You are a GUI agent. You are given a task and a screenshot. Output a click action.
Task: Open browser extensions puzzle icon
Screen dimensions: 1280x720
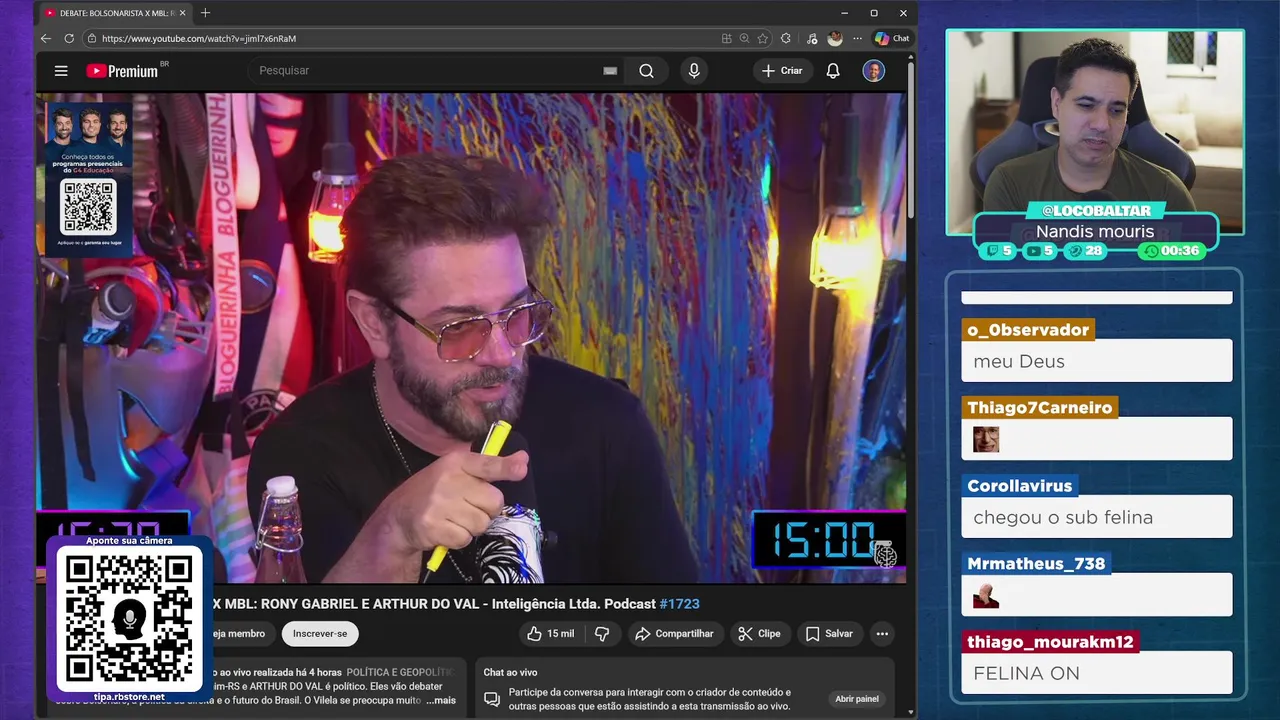(x=786, y=38)
